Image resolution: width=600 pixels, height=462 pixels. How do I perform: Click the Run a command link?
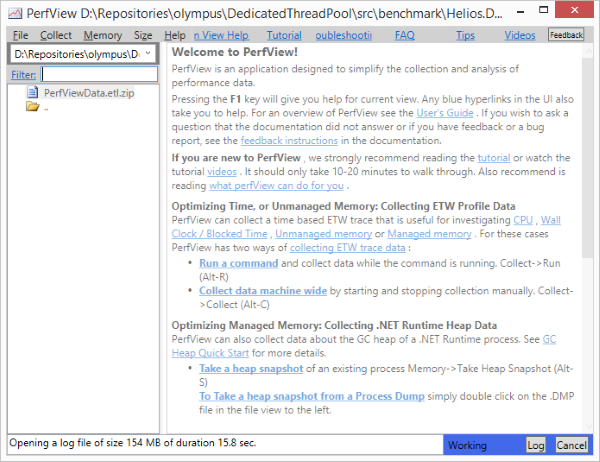pyautogui.click(x=238, y=263)
